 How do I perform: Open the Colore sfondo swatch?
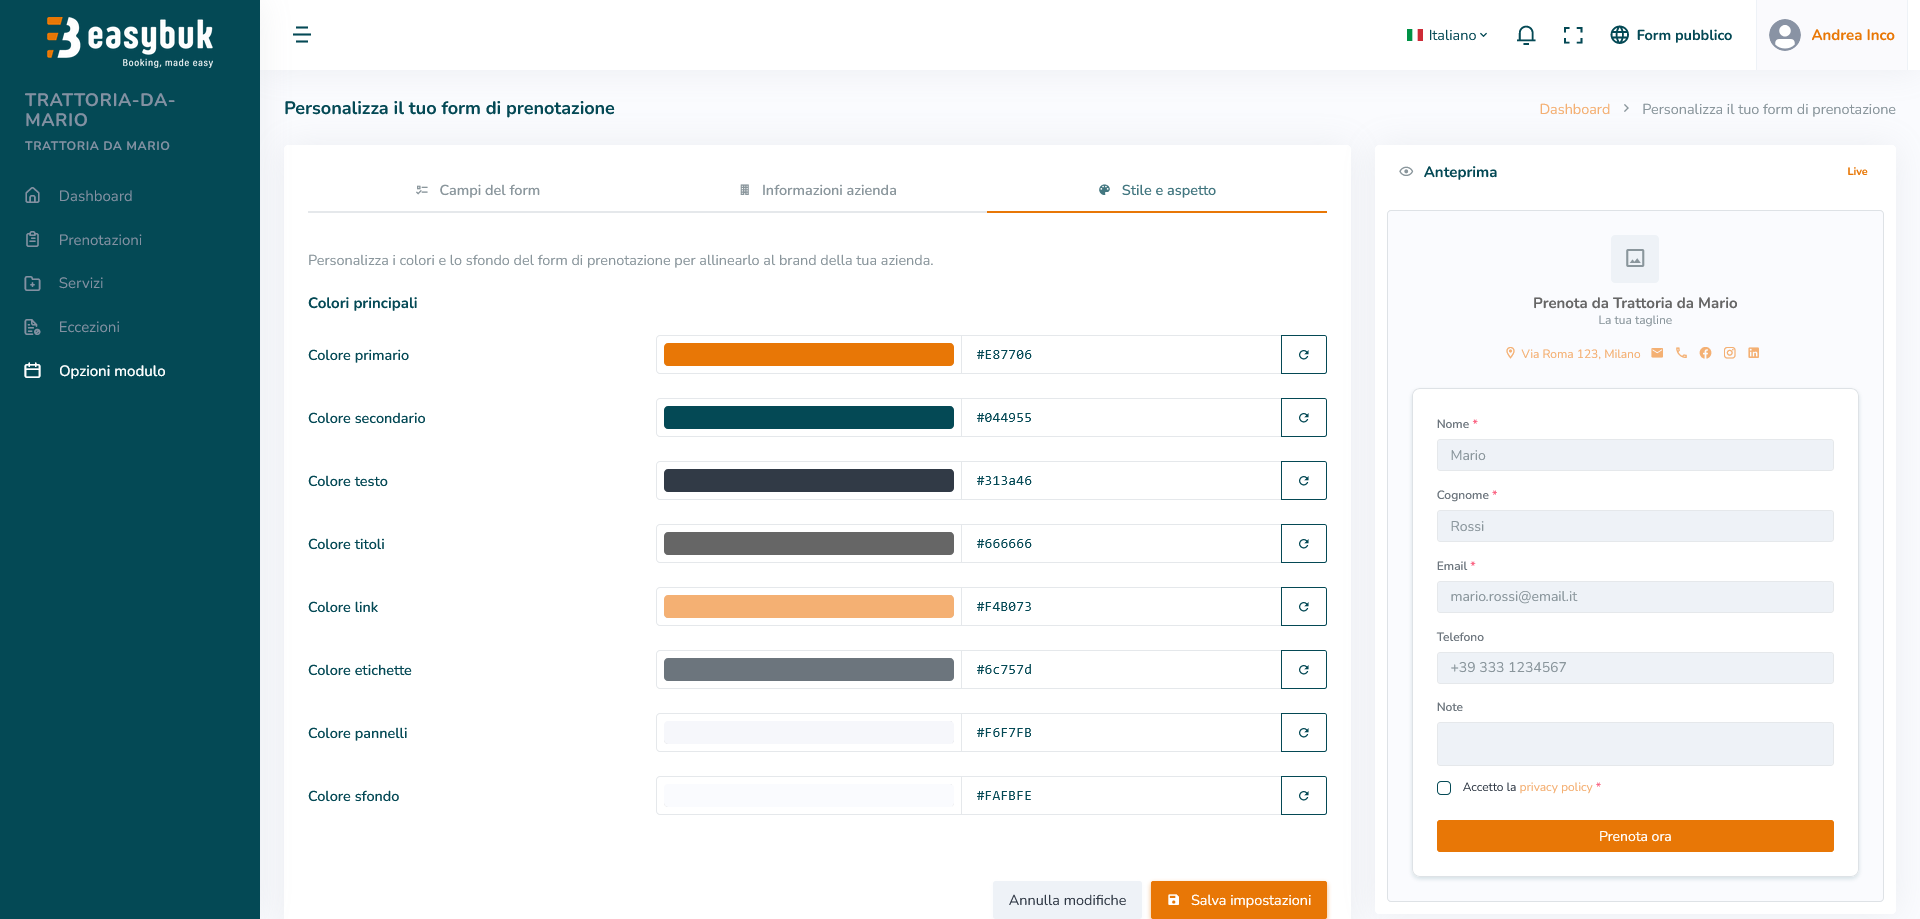pyautogui.click(x=809, y=796)
